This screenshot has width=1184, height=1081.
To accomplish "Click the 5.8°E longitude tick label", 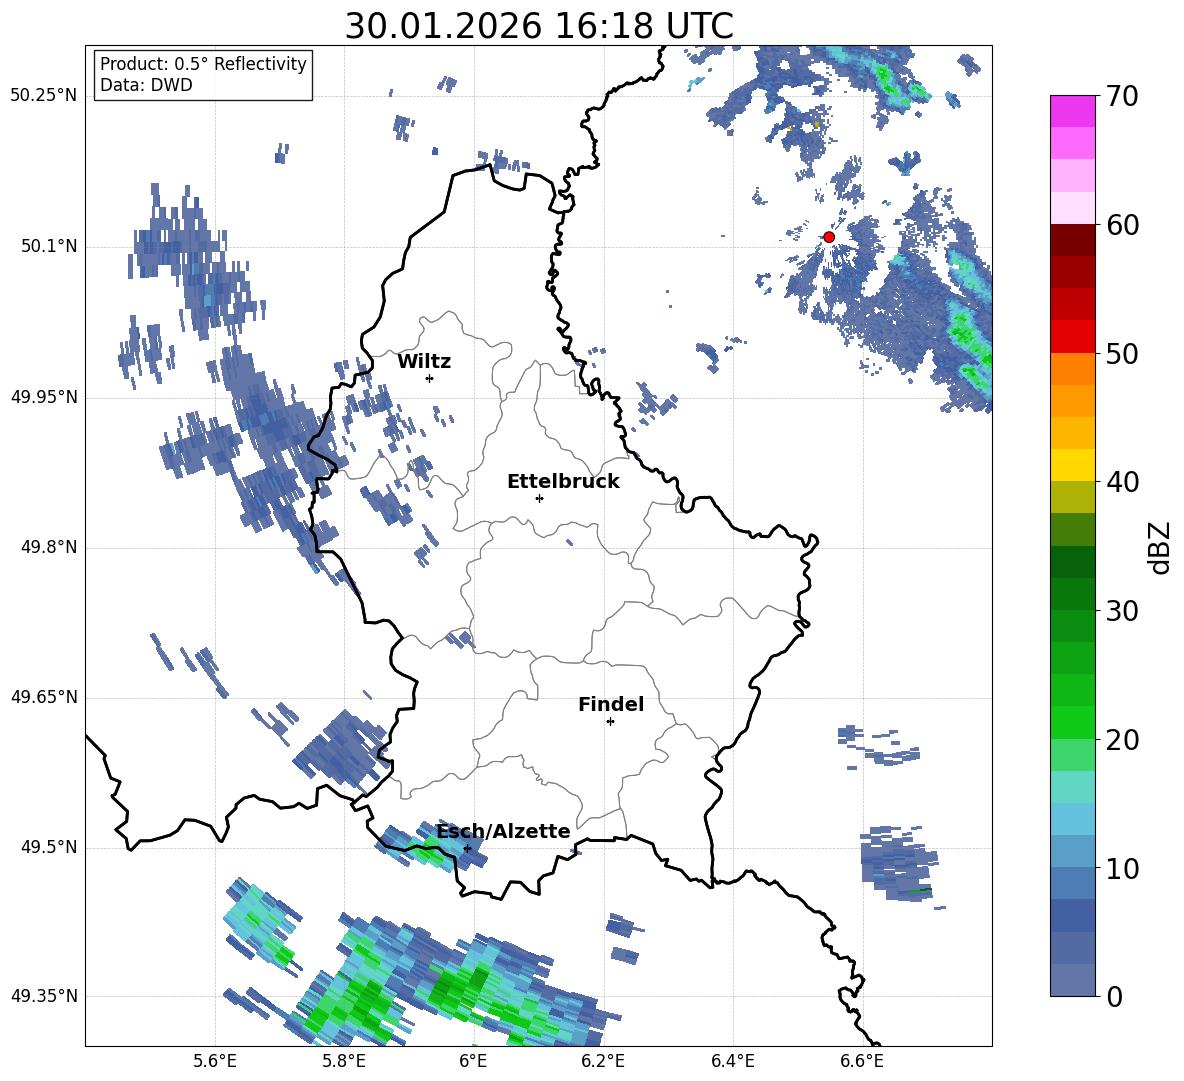I will point(344,1061).
